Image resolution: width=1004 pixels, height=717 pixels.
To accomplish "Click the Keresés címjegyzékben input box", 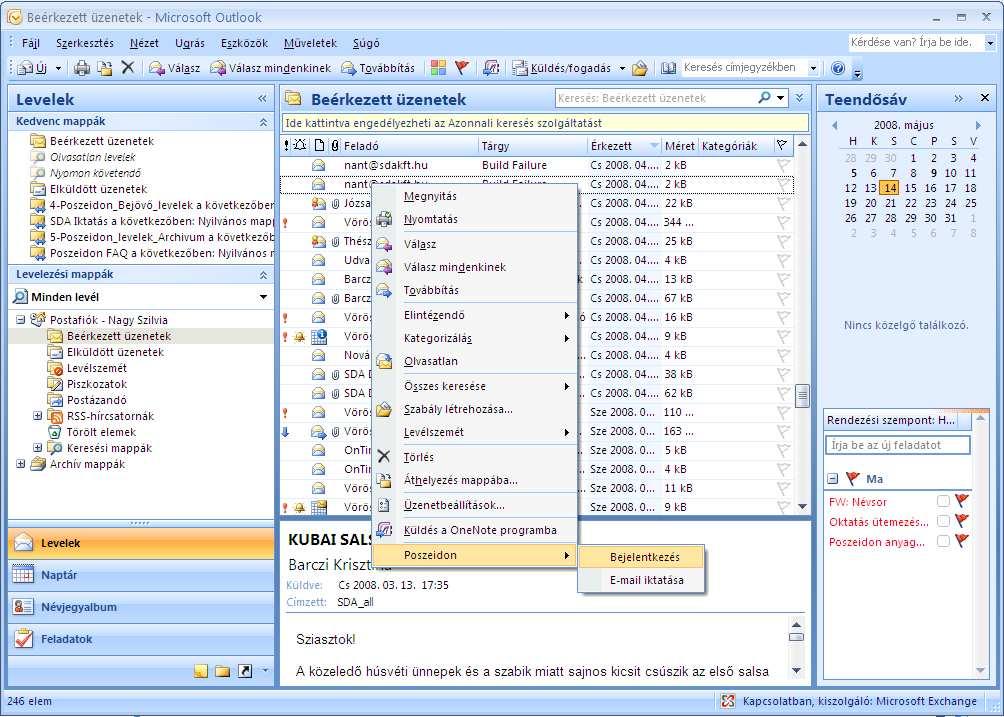I will click(743, 67).
